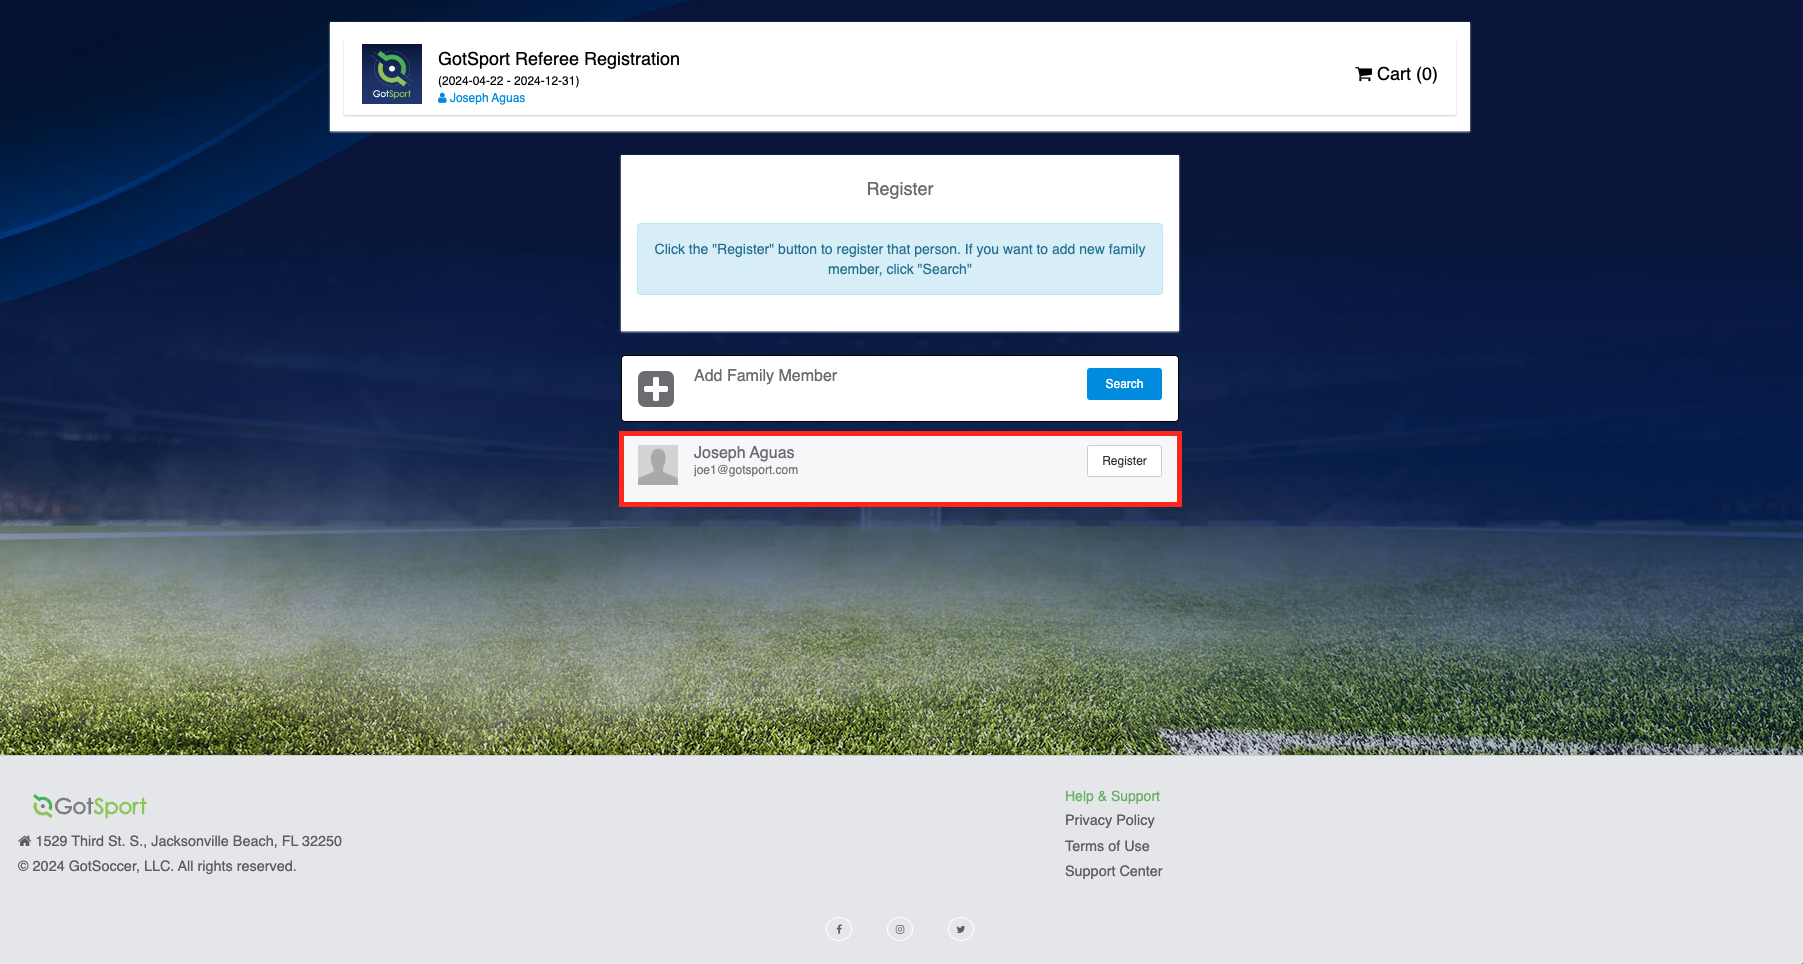Click the GotSport footer logo

point(90,806)
